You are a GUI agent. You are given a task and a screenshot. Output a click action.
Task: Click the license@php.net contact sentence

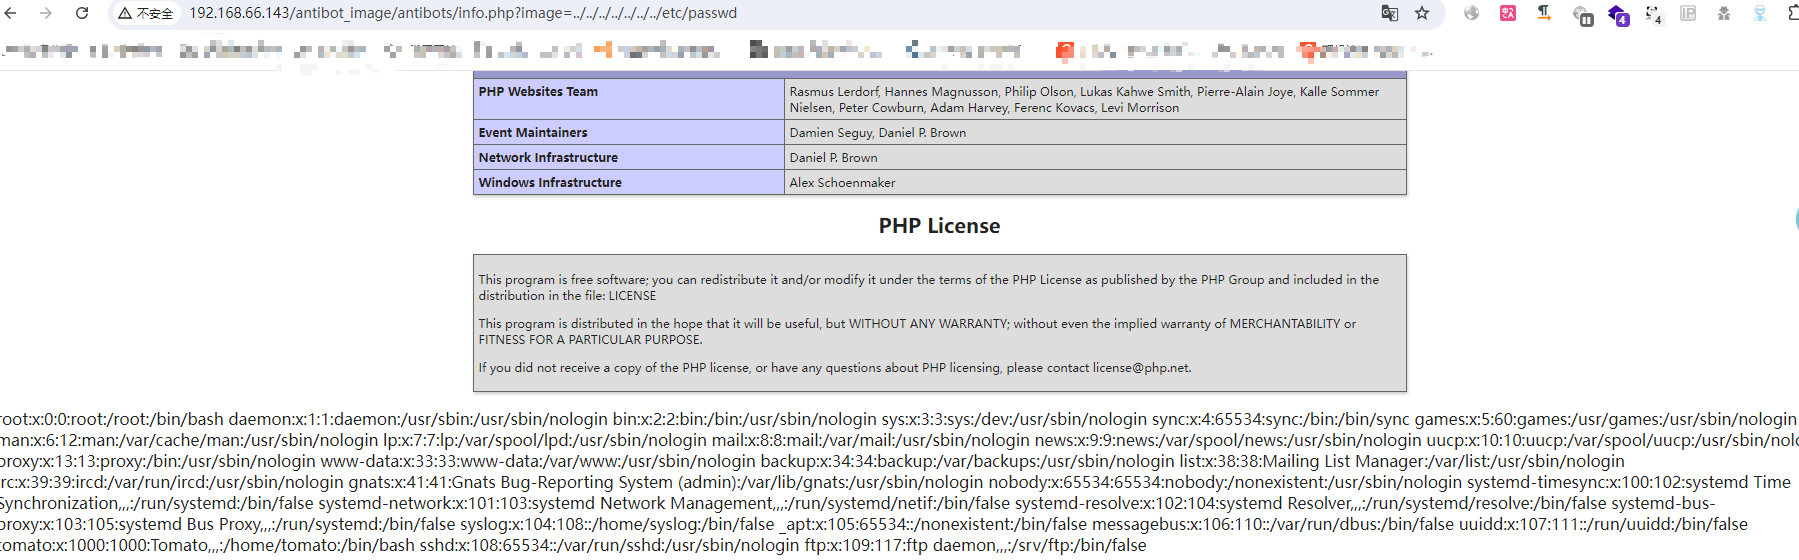(835, 367)
